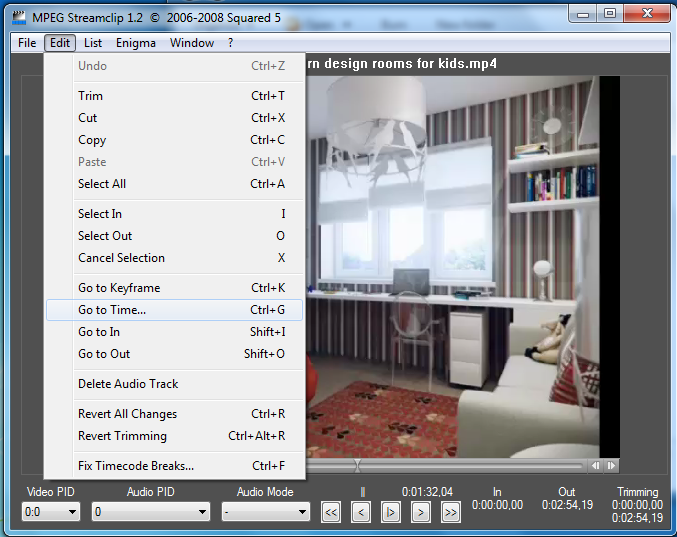The image size is (677, 537).
Task: Click the seek bar track right of playhead
Action: tap(471, 466)
